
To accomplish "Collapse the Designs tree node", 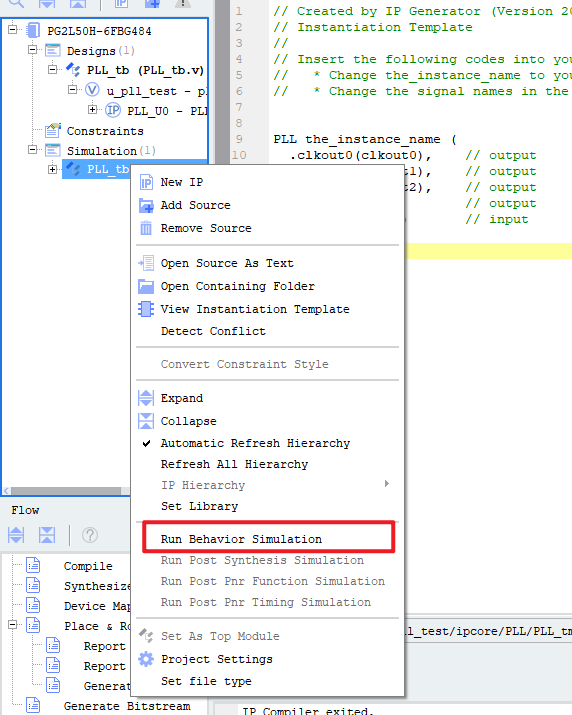I will click(x=33, y=50).
